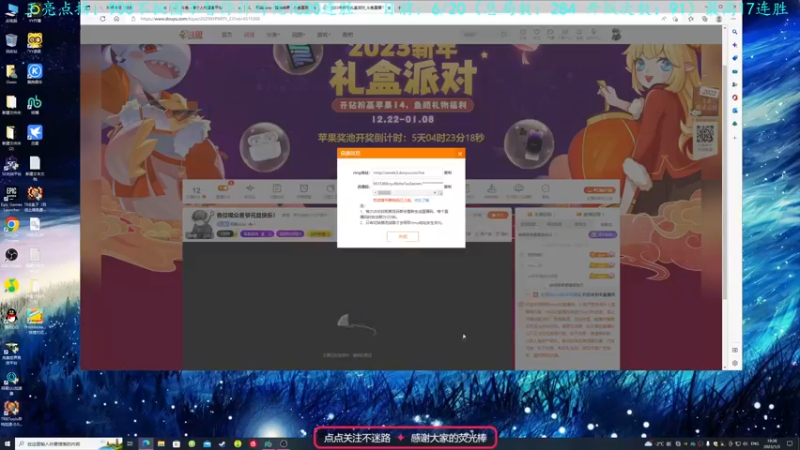Expand the fifth navigation dropdown in header
This screenshot has height=450, width=800.
(323, 35)
